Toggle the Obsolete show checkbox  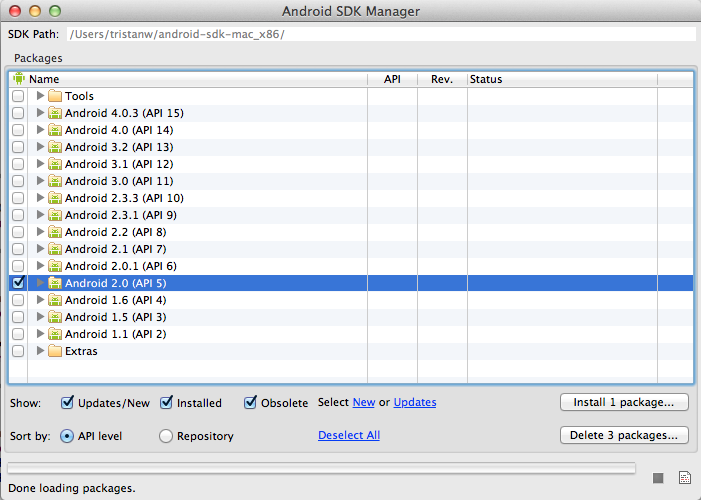[250, 403]
